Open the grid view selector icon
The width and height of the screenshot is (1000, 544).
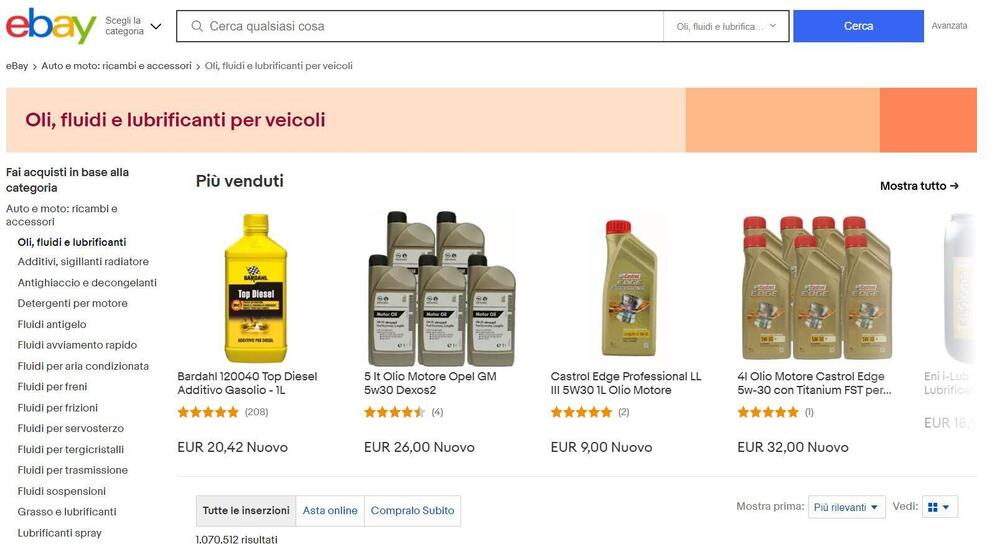939,507
